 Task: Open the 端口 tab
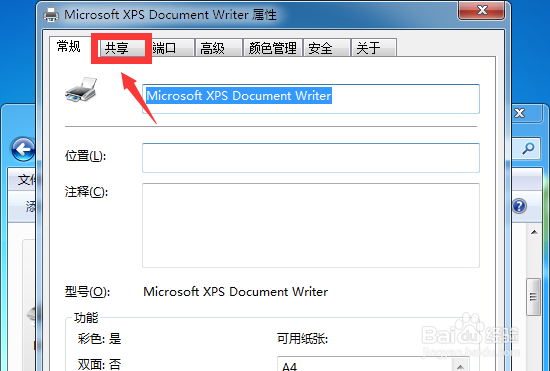tap(172, 48)
